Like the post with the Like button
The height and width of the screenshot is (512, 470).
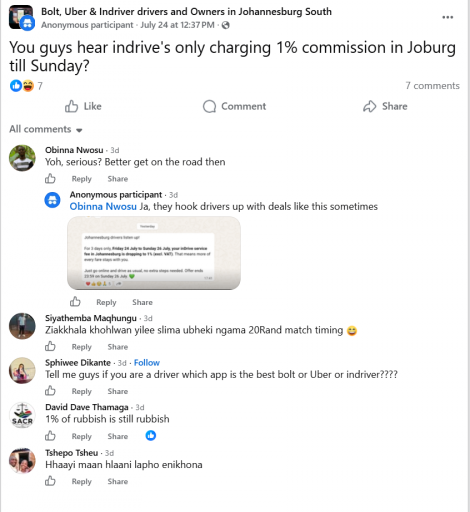tap(83, 106)
